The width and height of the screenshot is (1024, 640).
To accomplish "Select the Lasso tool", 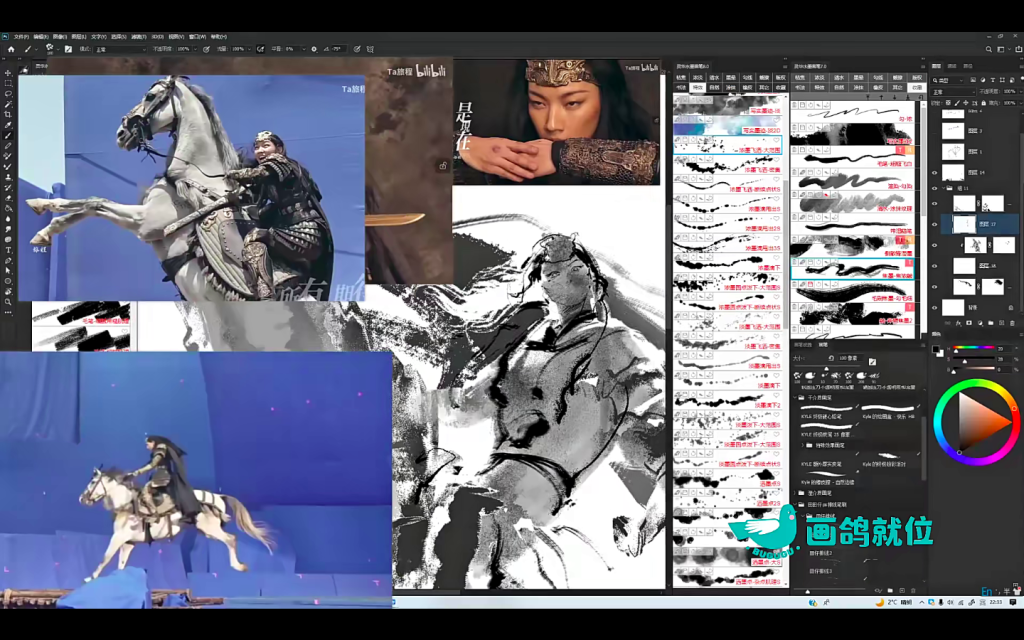I will [8, 94].
